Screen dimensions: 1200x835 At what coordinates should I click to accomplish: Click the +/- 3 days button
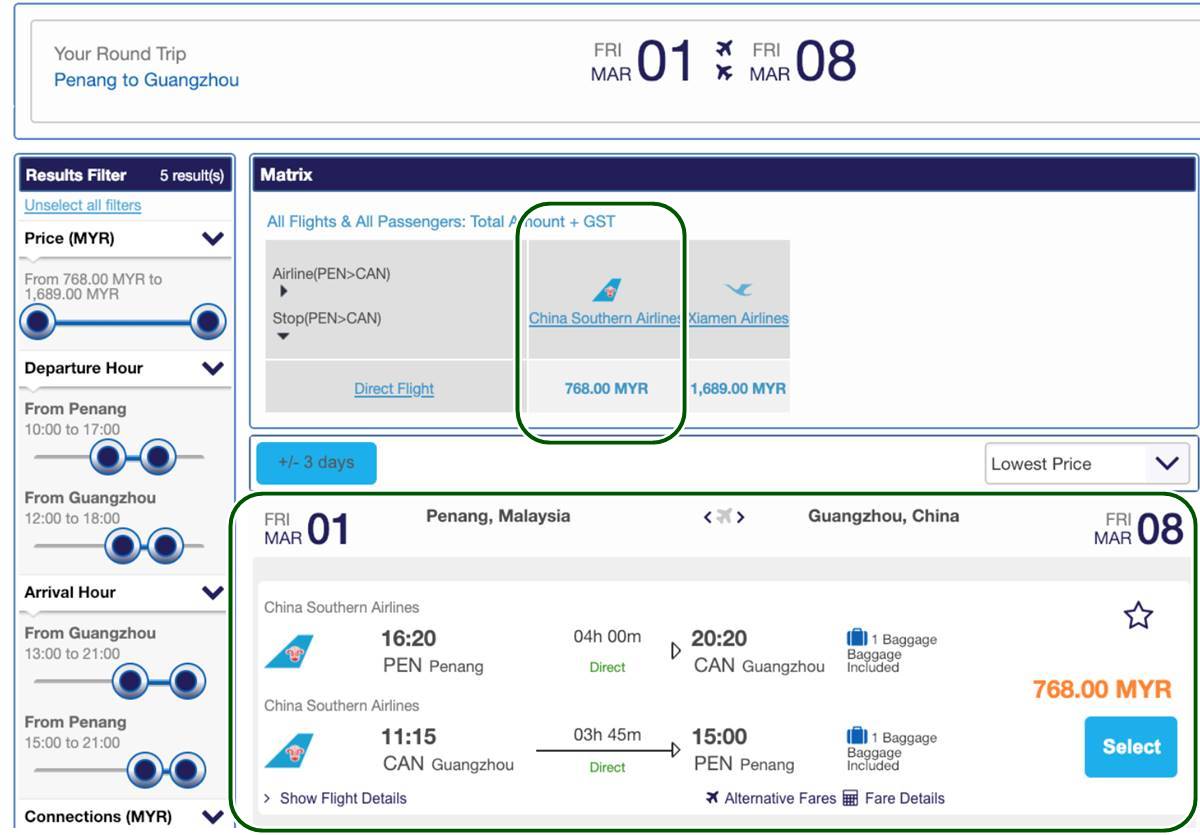[316, 463]
